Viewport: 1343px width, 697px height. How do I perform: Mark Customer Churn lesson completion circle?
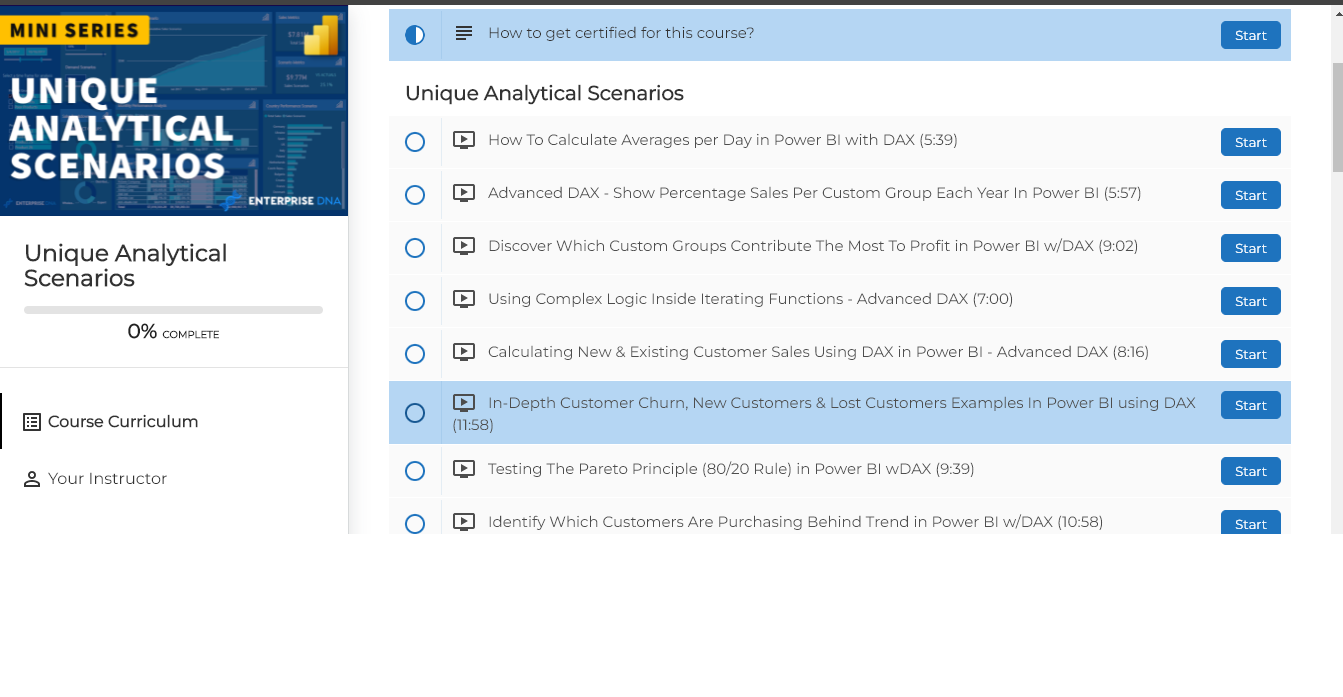415,413
